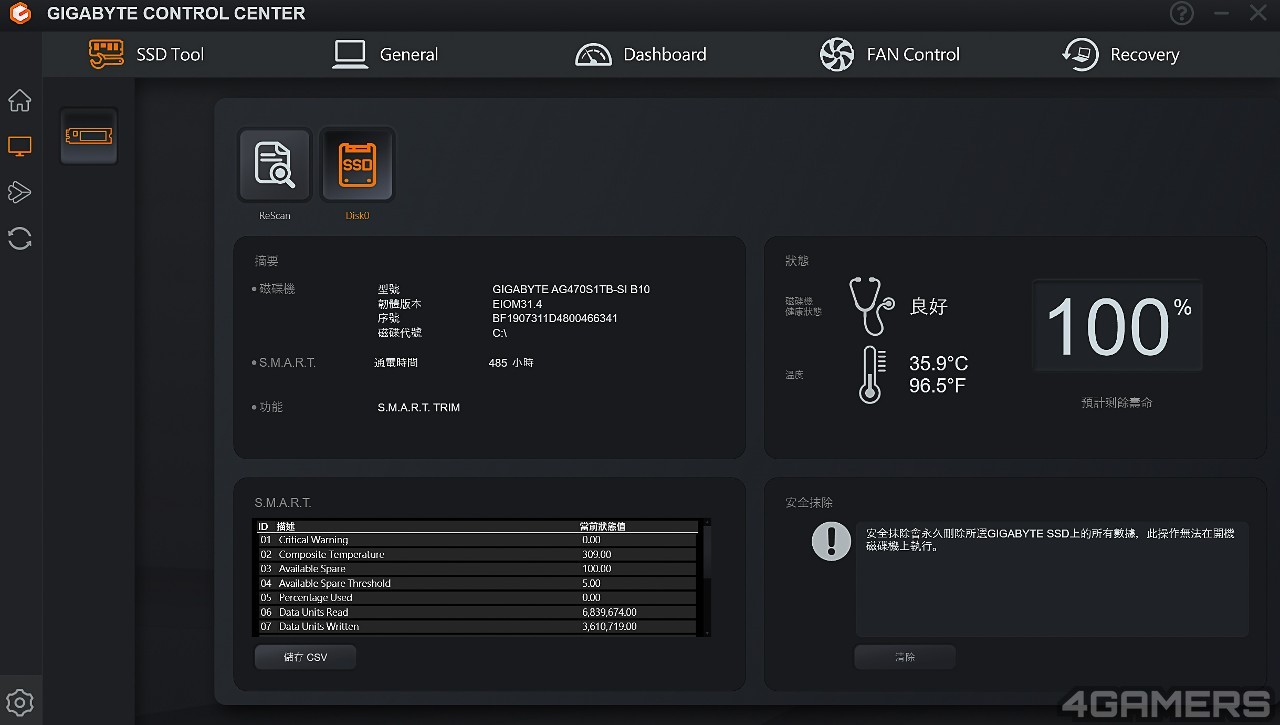The image size is (1280, 725).
Task: Click firmware version EIOM31.4
Action: click(x=517, y=304)
